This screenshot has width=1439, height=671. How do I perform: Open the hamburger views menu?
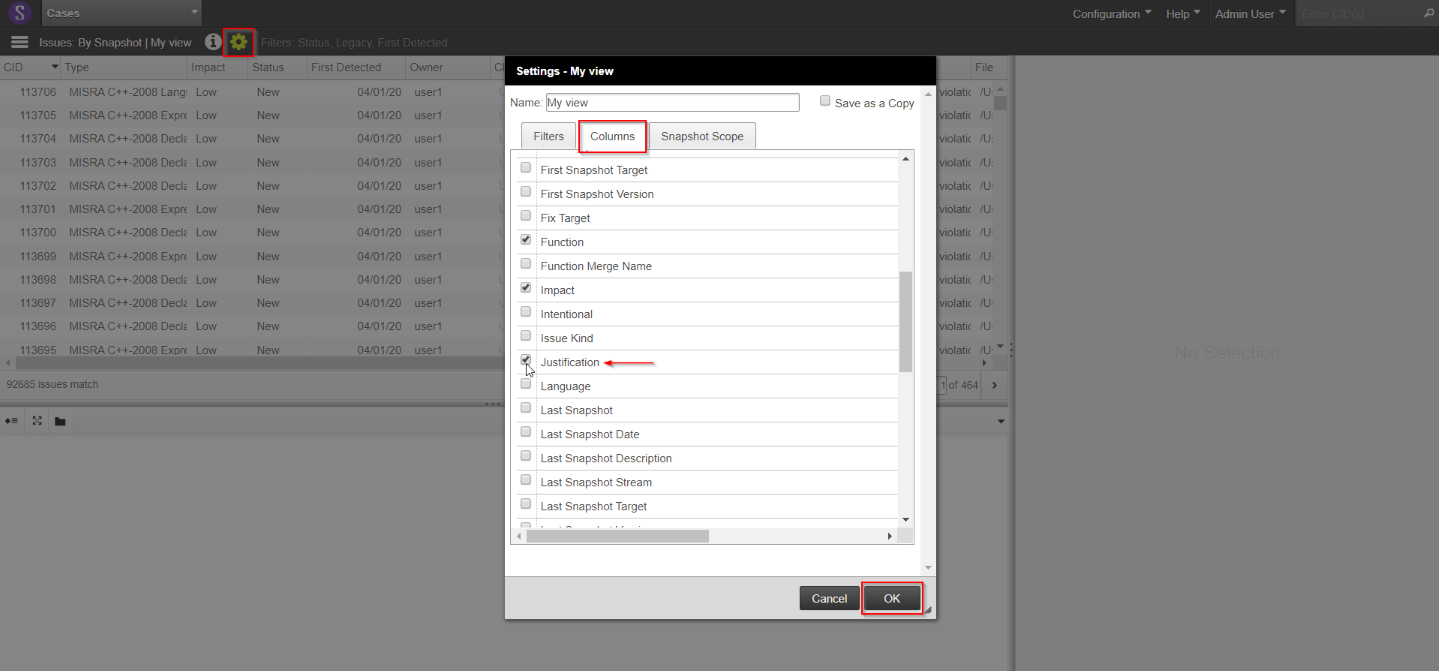(19, 42)
